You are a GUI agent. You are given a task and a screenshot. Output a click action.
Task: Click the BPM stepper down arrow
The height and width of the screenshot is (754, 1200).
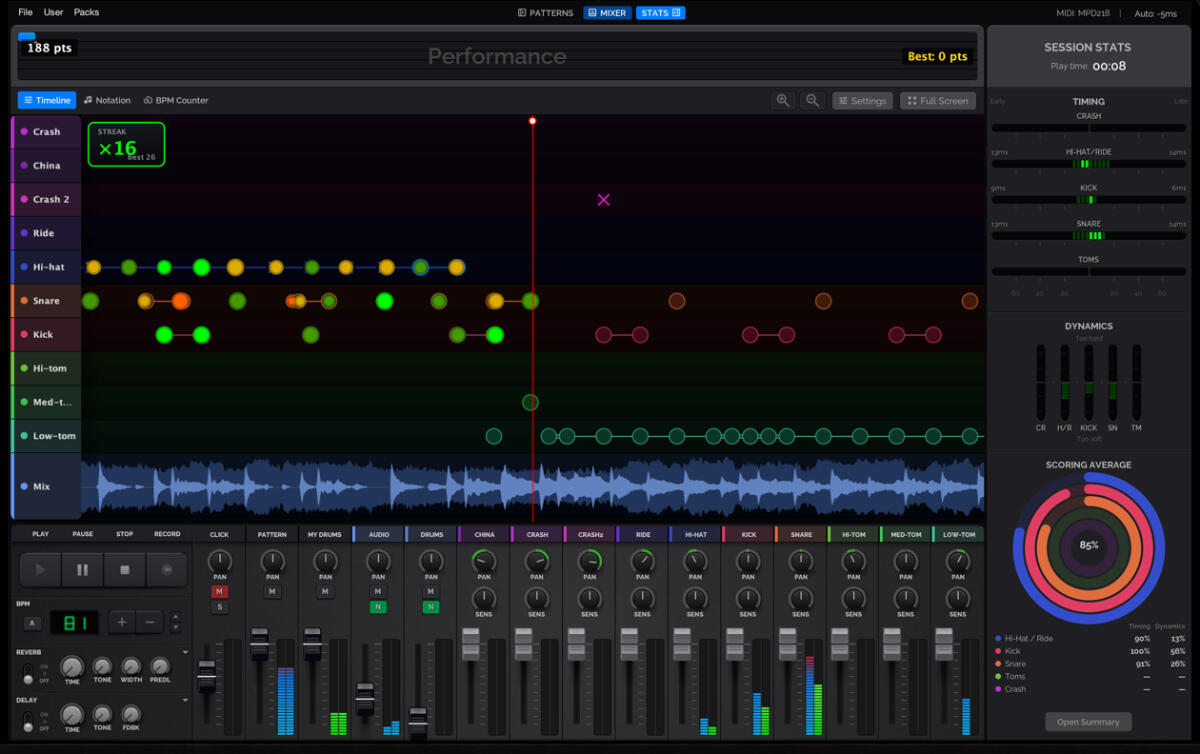pos(176,628)
